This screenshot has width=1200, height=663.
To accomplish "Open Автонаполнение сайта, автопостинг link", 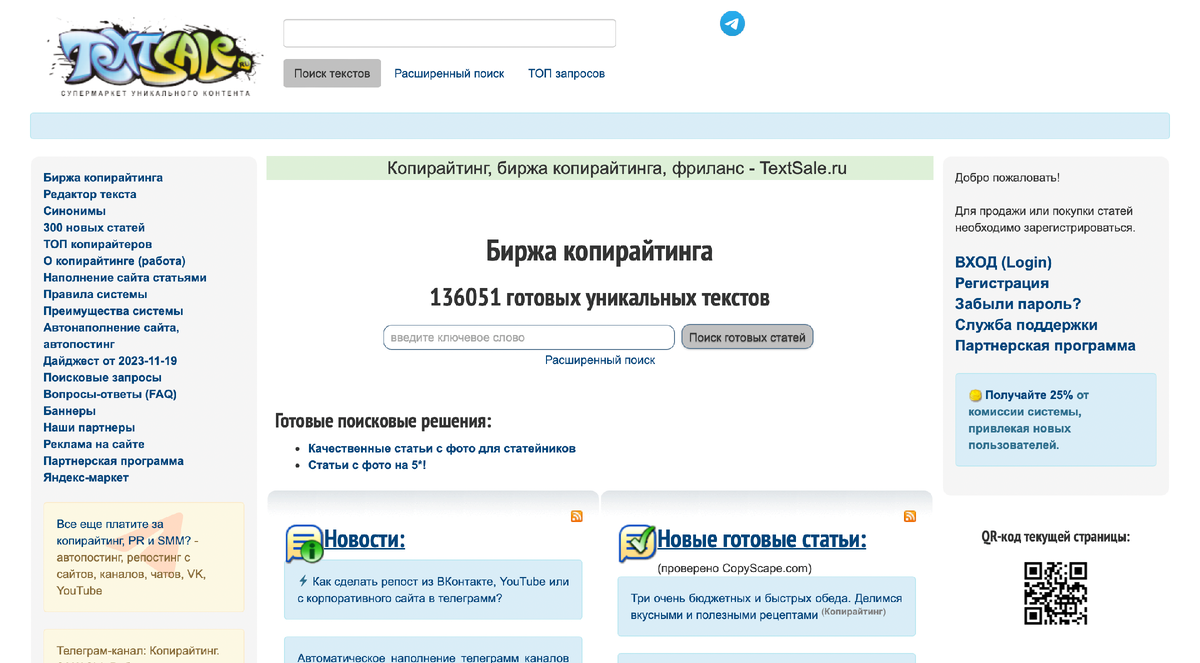I will point(111,335).
